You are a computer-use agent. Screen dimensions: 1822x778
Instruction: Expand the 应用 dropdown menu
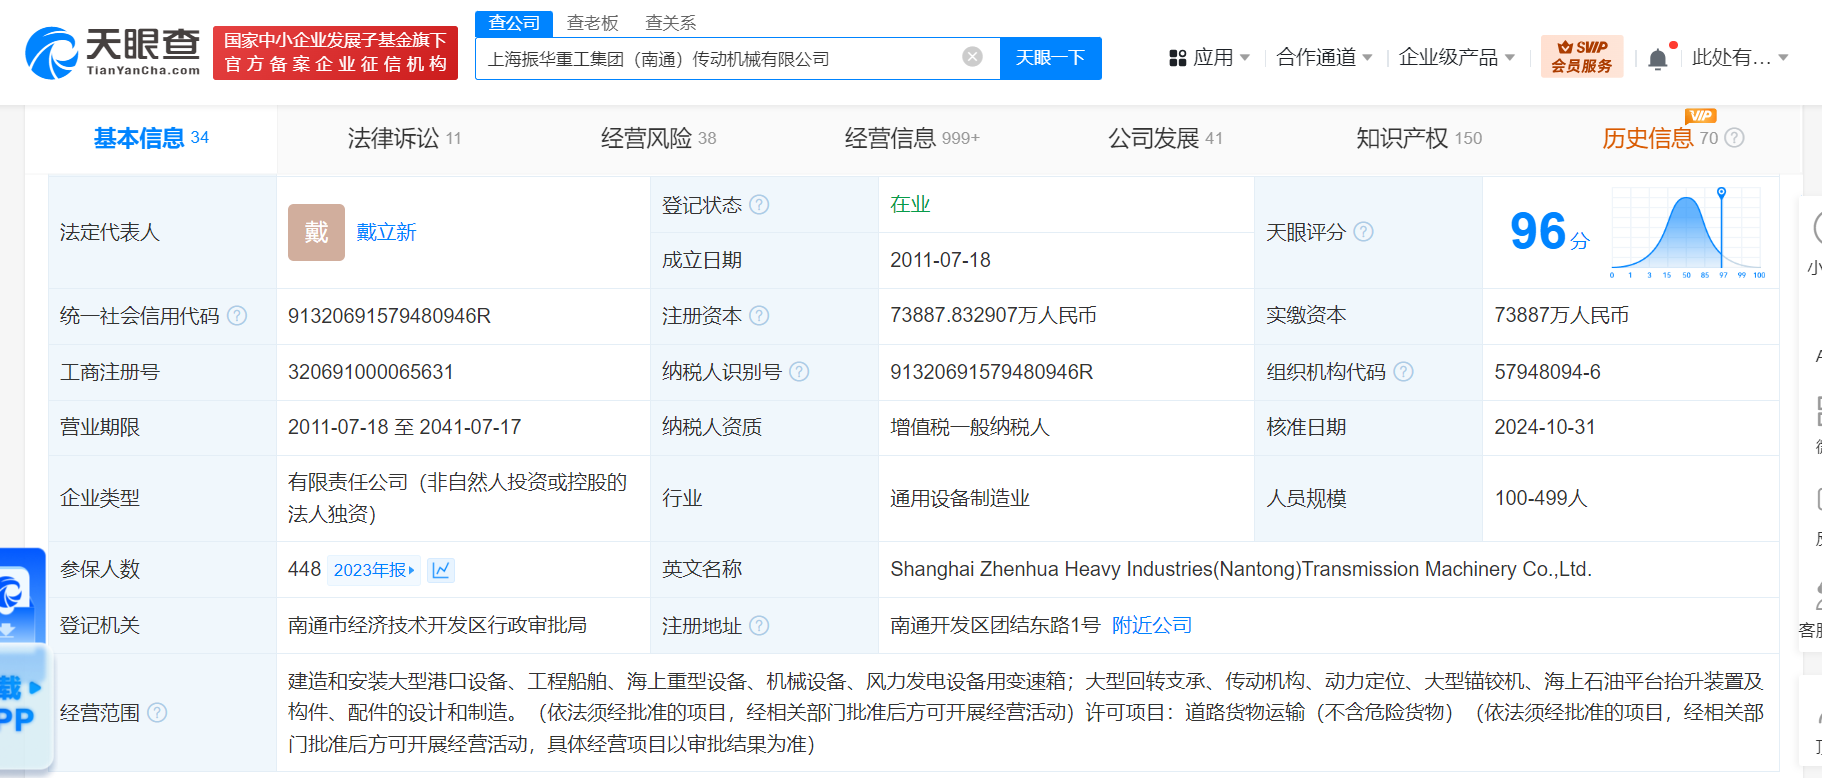1210,58
